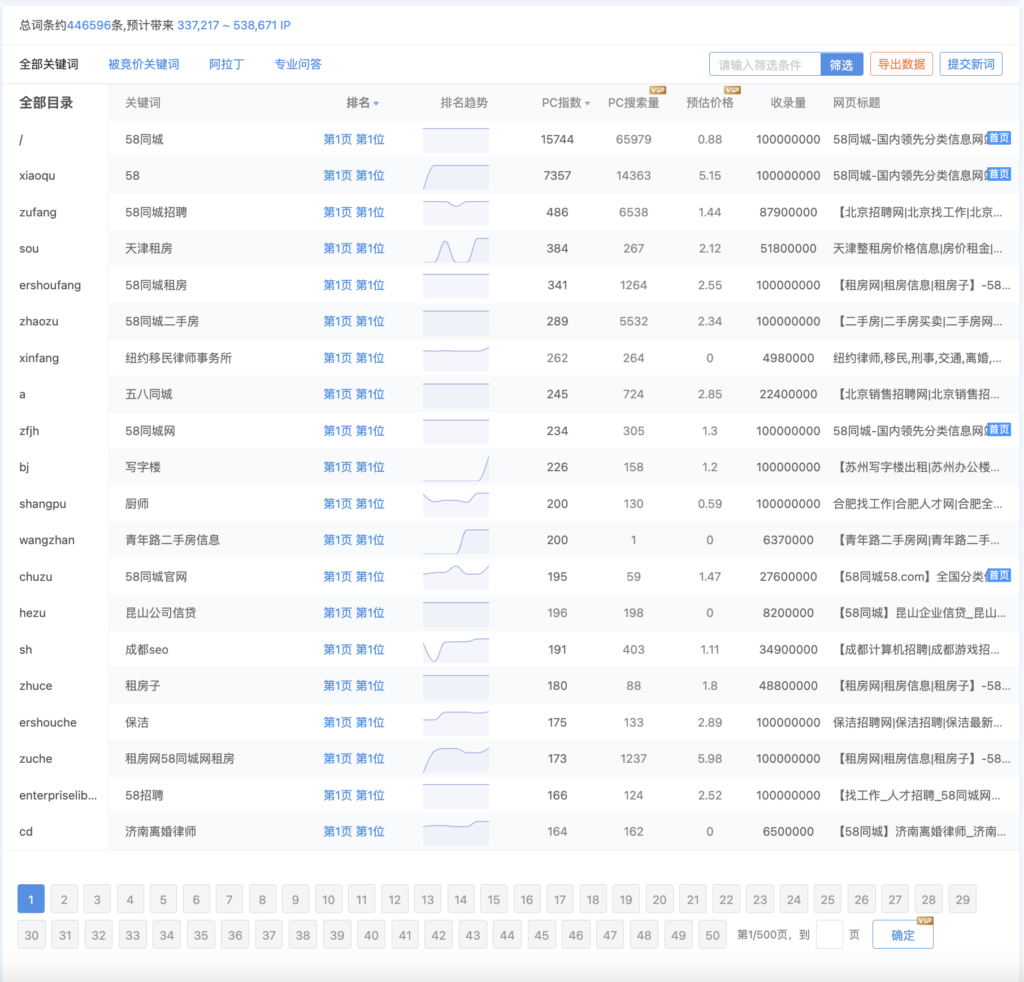Click the keyword 五八同城

[x=149, y=394]
